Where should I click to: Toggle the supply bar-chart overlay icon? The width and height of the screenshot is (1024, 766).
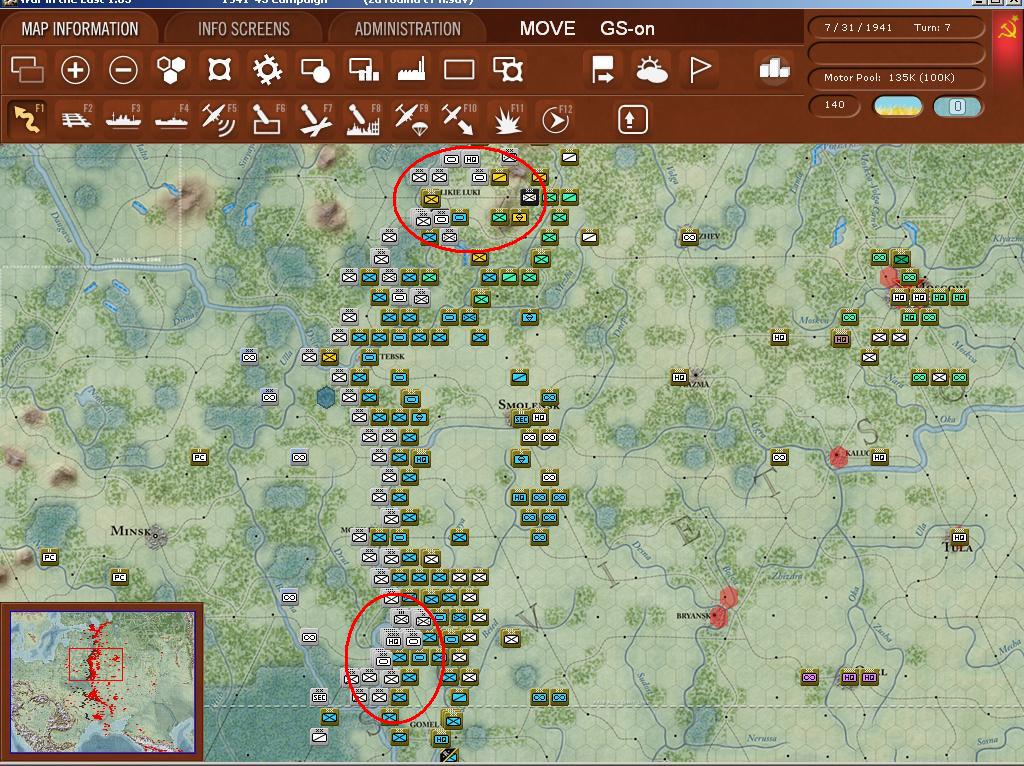(364, 69)
